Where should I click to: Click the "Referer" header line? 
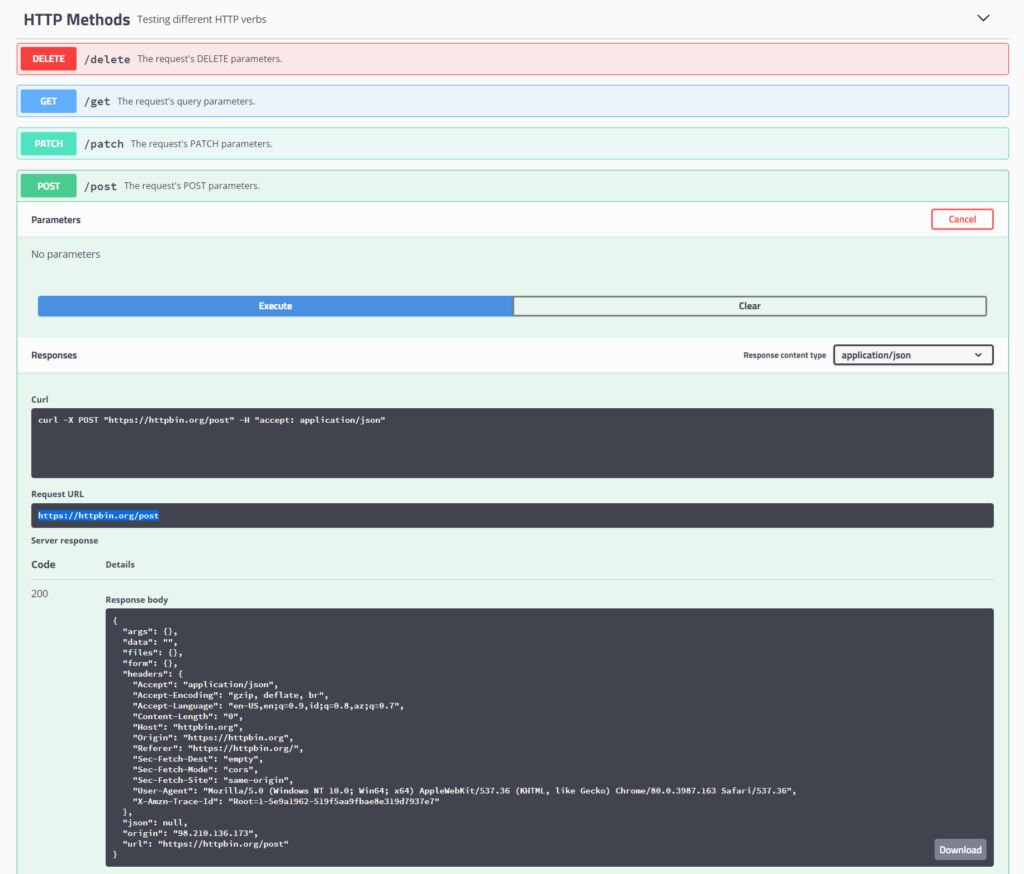click(x=218, y=748)
